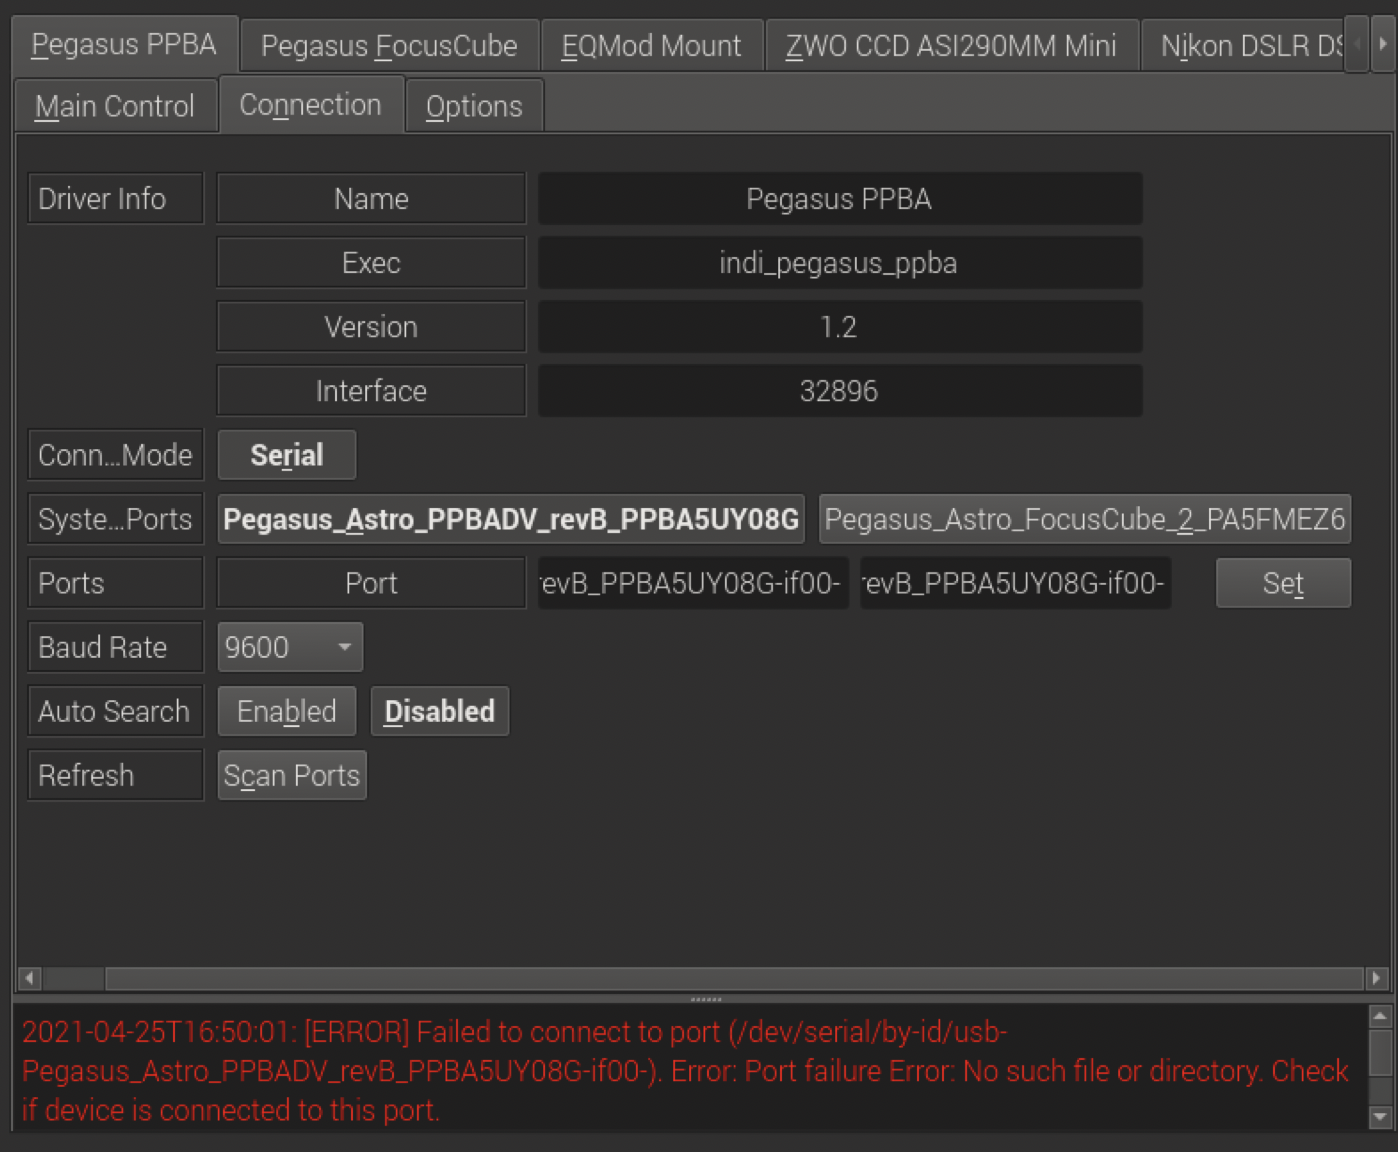Click the horizontal scrollbar left arrow

[30, 978]
